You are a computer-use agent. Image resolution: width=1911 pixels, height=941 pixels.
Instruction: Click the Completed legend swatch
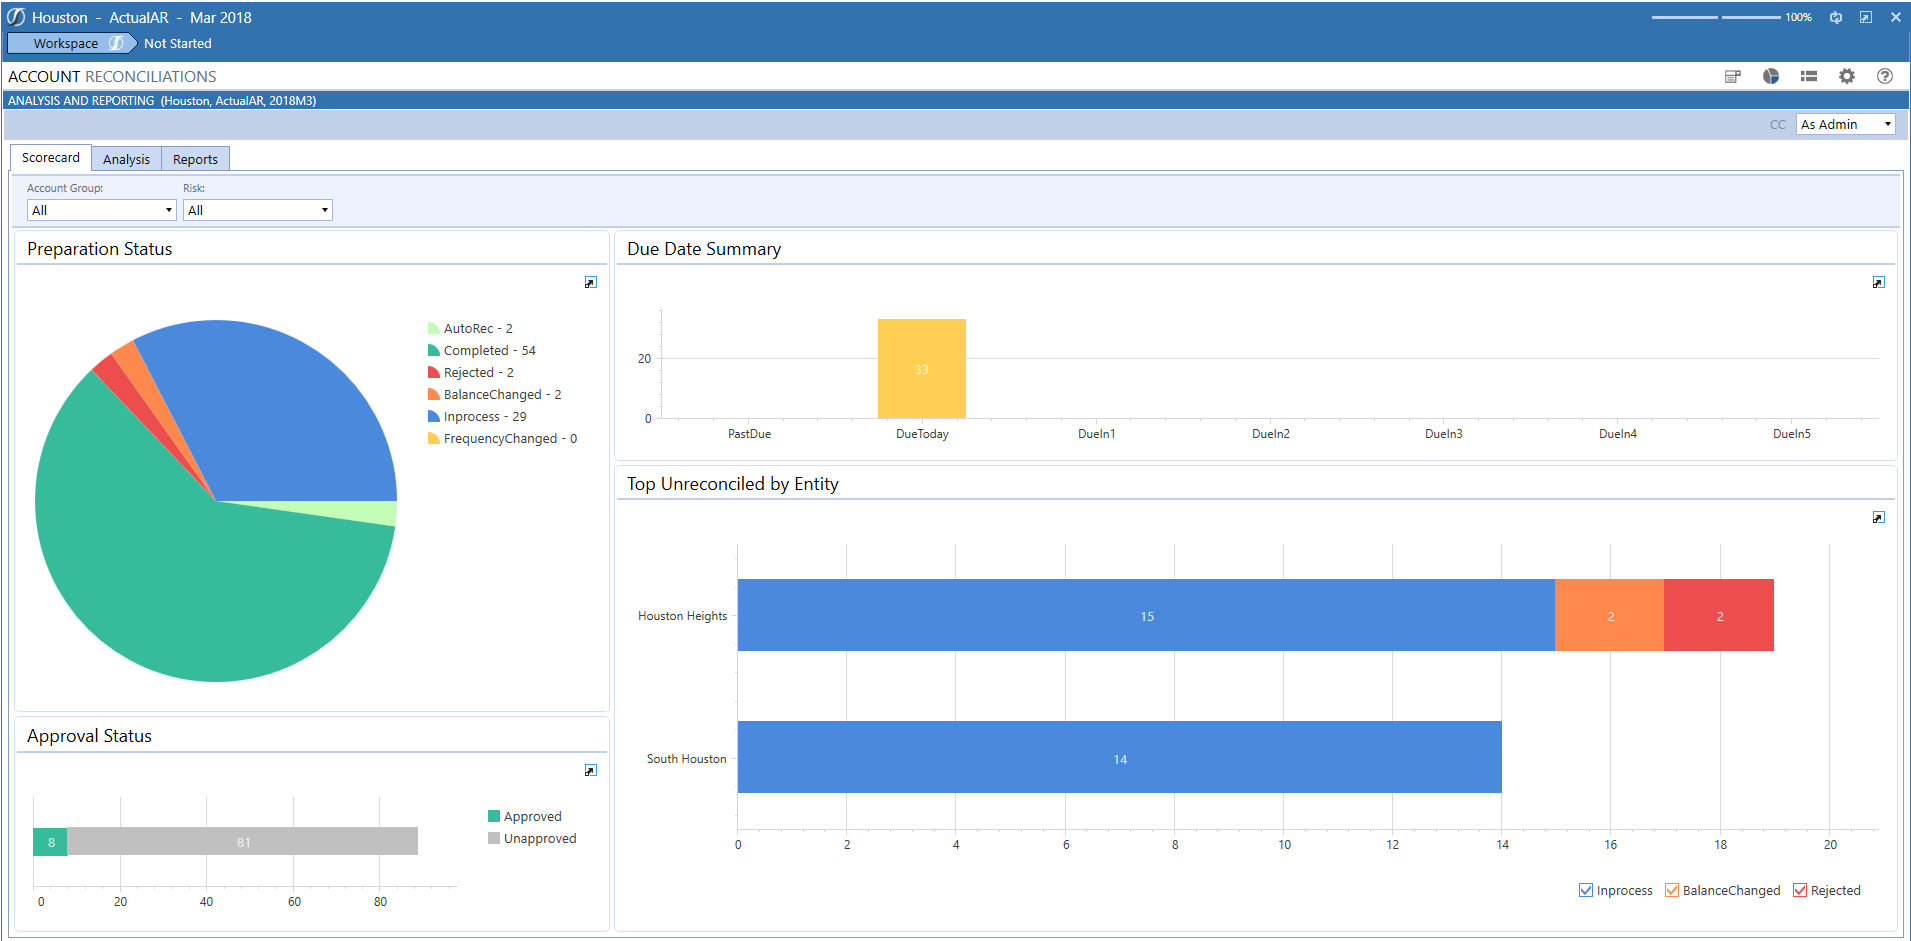tap(434, 350)
